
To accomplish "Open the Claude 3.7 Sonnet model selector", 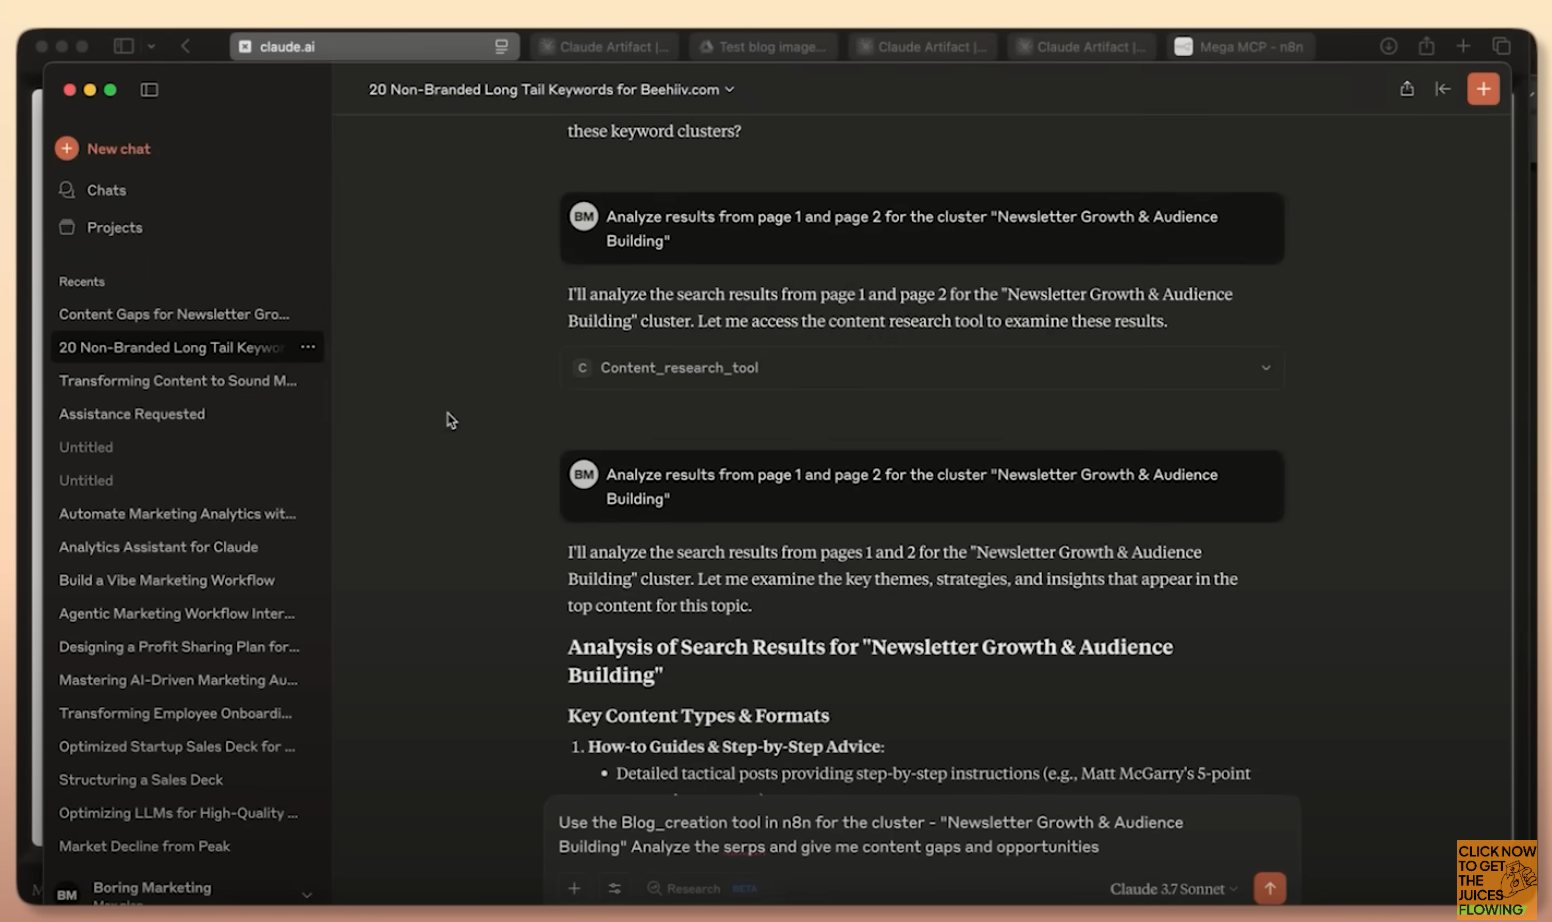I will click(1173, 888).
